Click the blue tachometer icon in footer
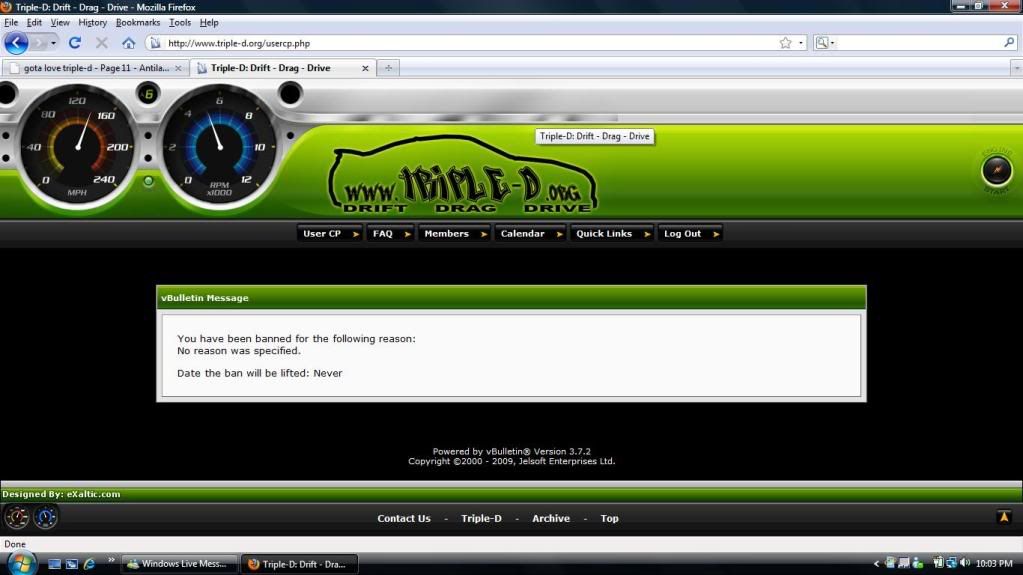1023x575 pixels. tap(45, 517)
